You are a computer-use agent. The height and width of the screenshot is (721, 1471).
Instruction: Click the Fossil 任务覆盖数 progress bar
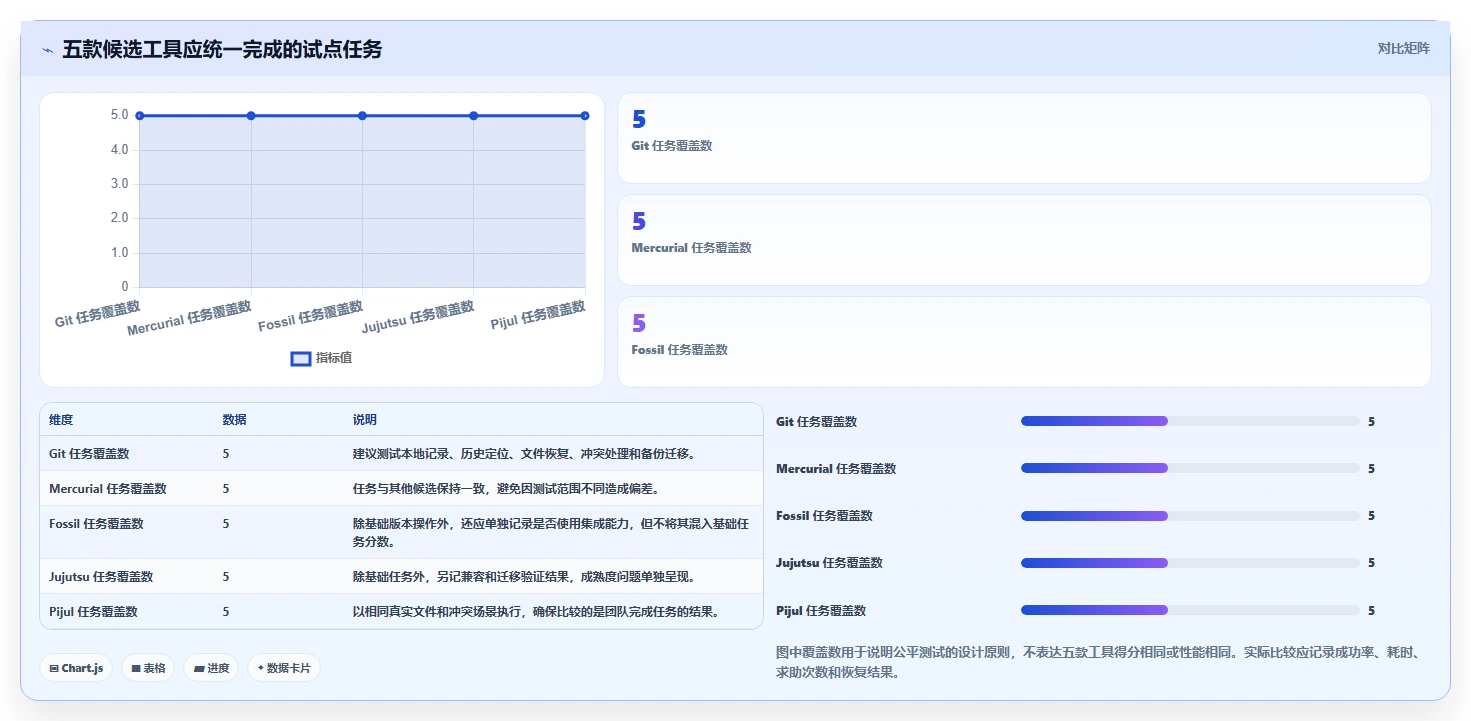pyautogui.click(x=1190, y=516)
